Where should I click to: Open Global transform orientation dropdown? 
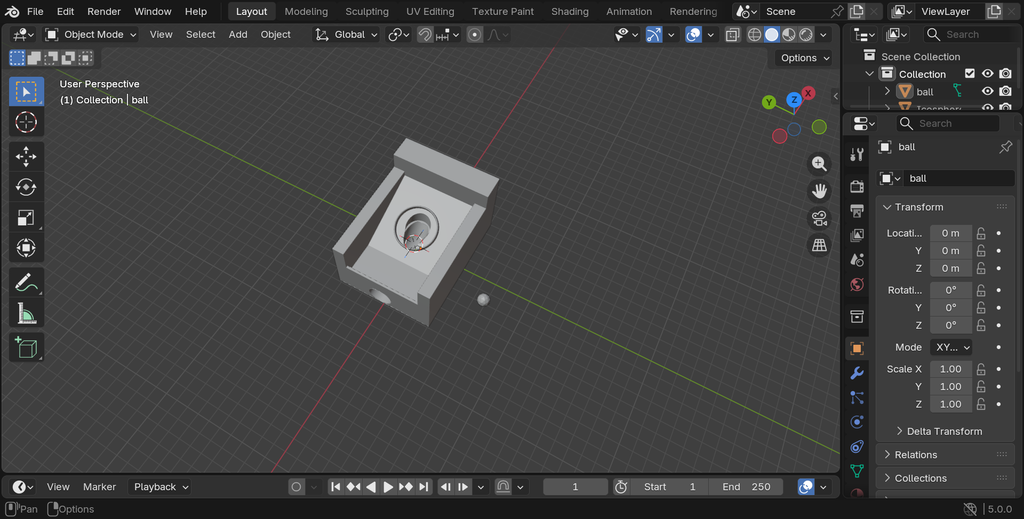[346, 35]
